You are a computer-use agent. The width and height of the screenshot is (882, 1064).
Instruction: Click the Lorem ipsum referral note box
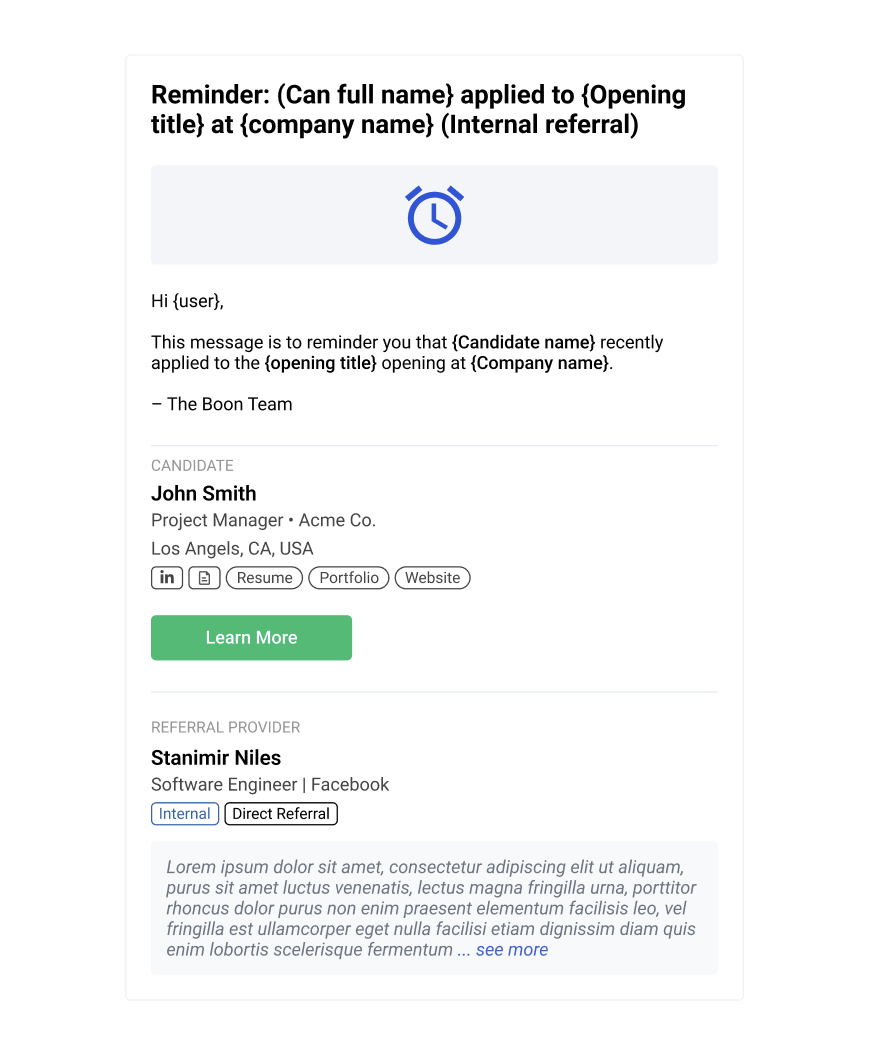[434, 908]
